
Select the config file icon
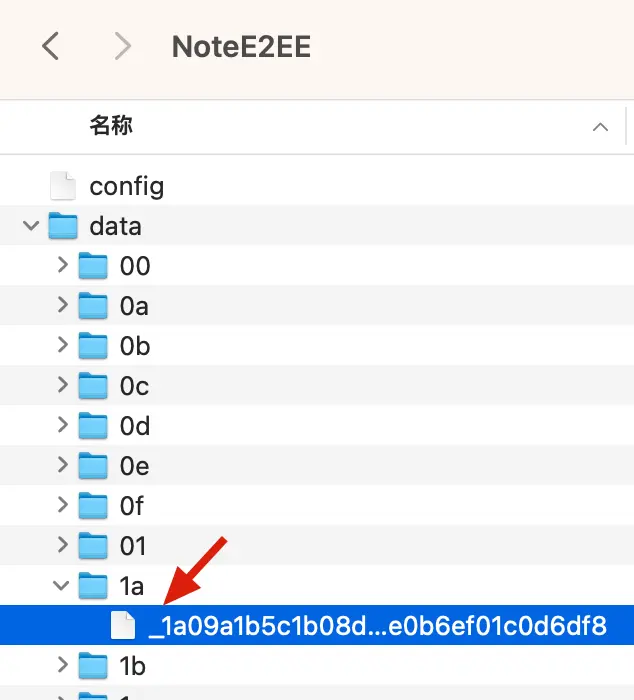point(63,185)
